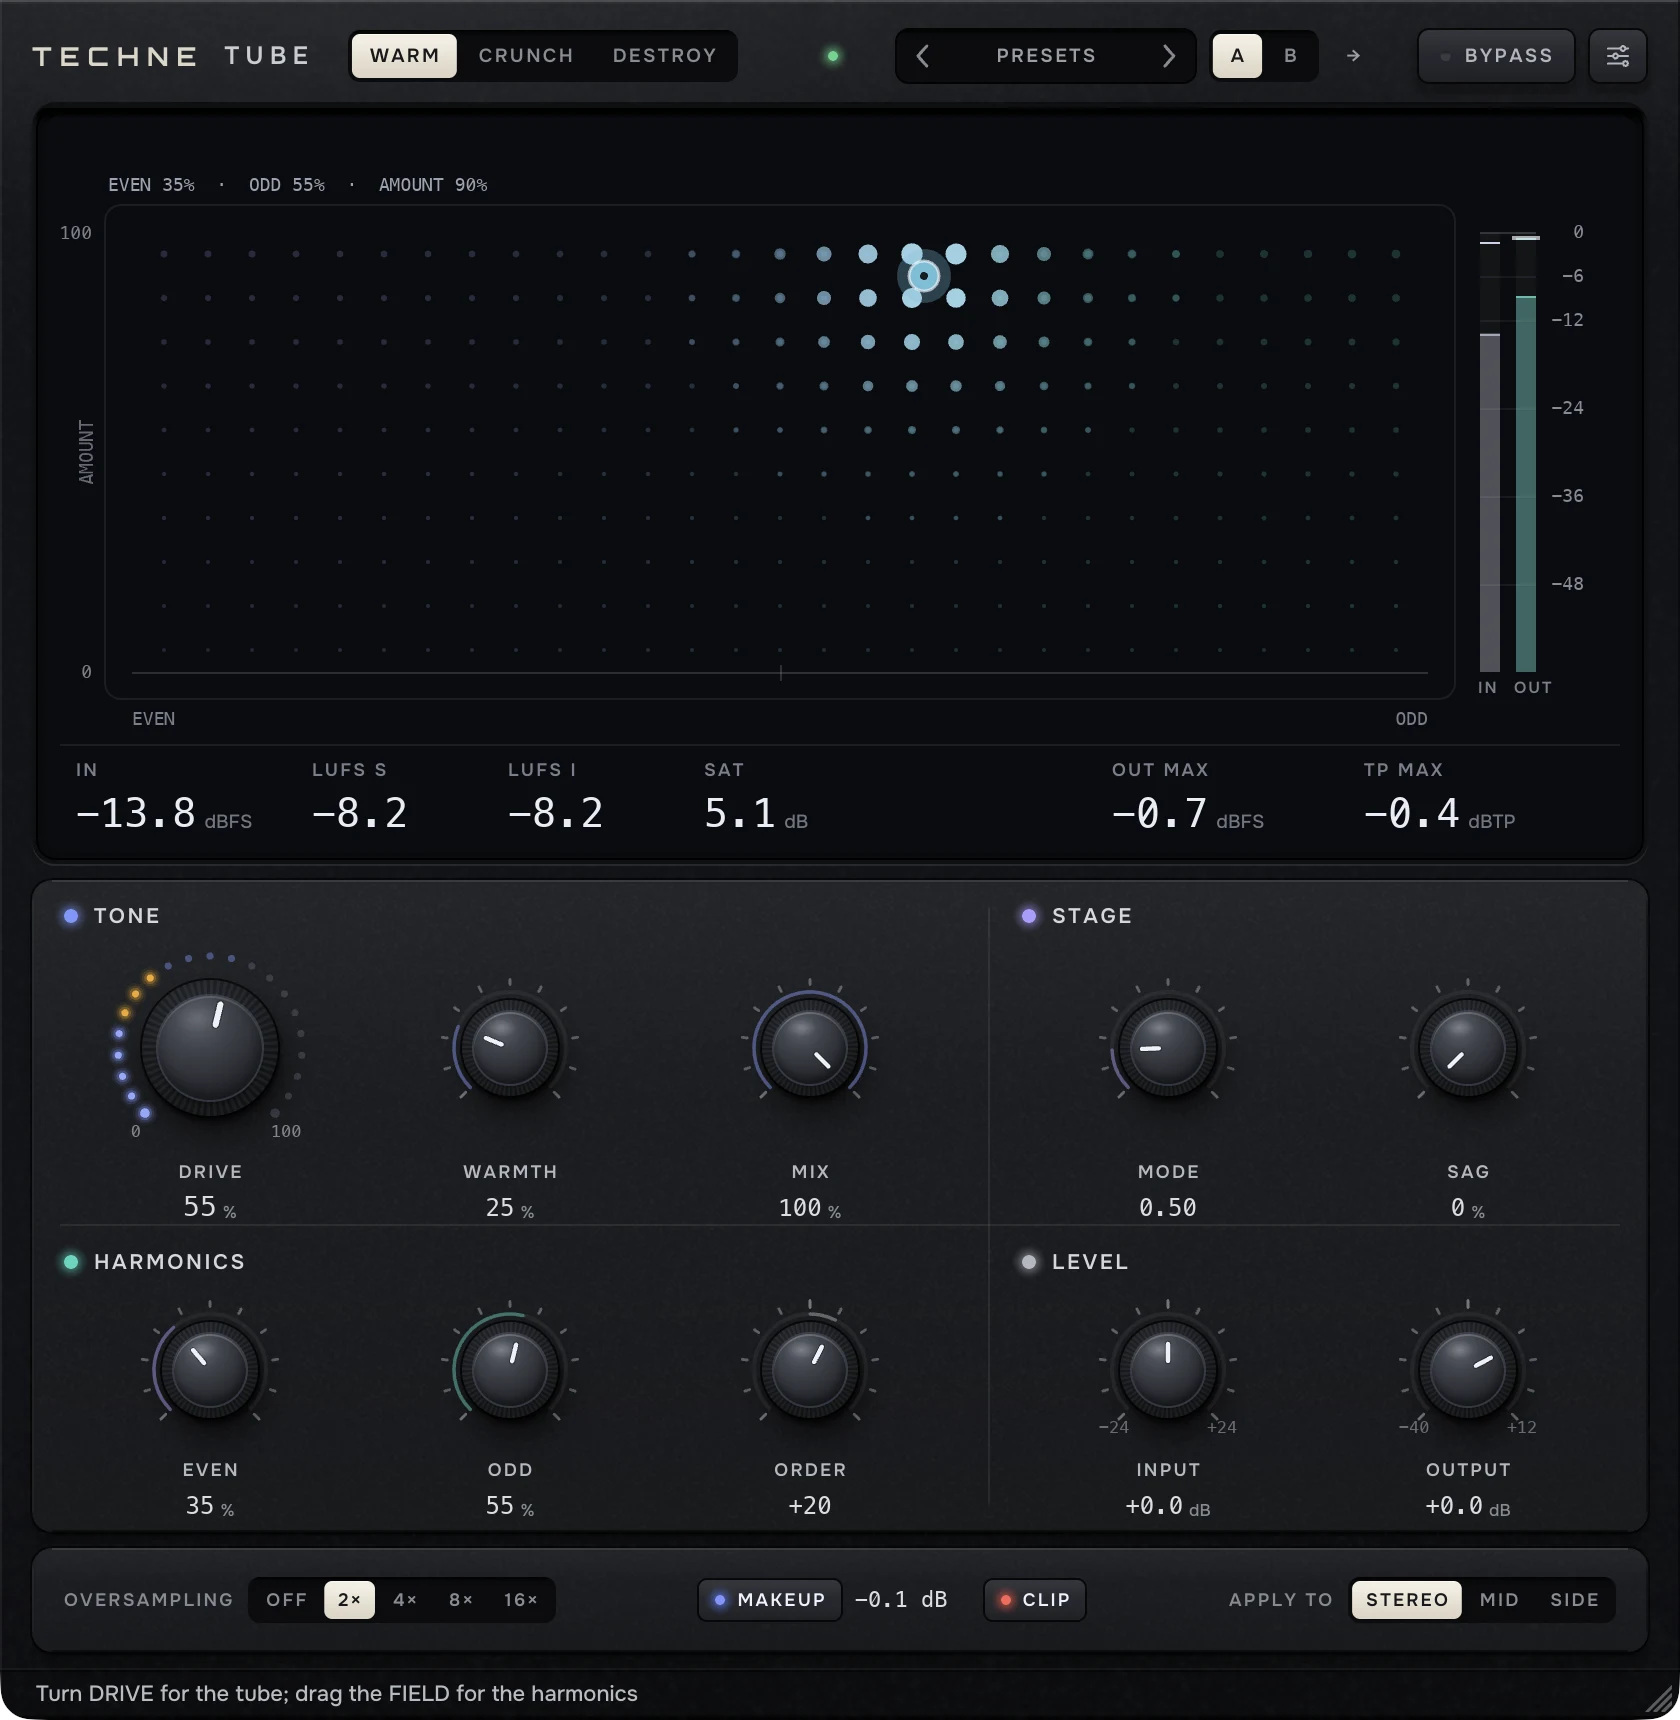Toggle the STAGE section power dot

pos(1029,915)
